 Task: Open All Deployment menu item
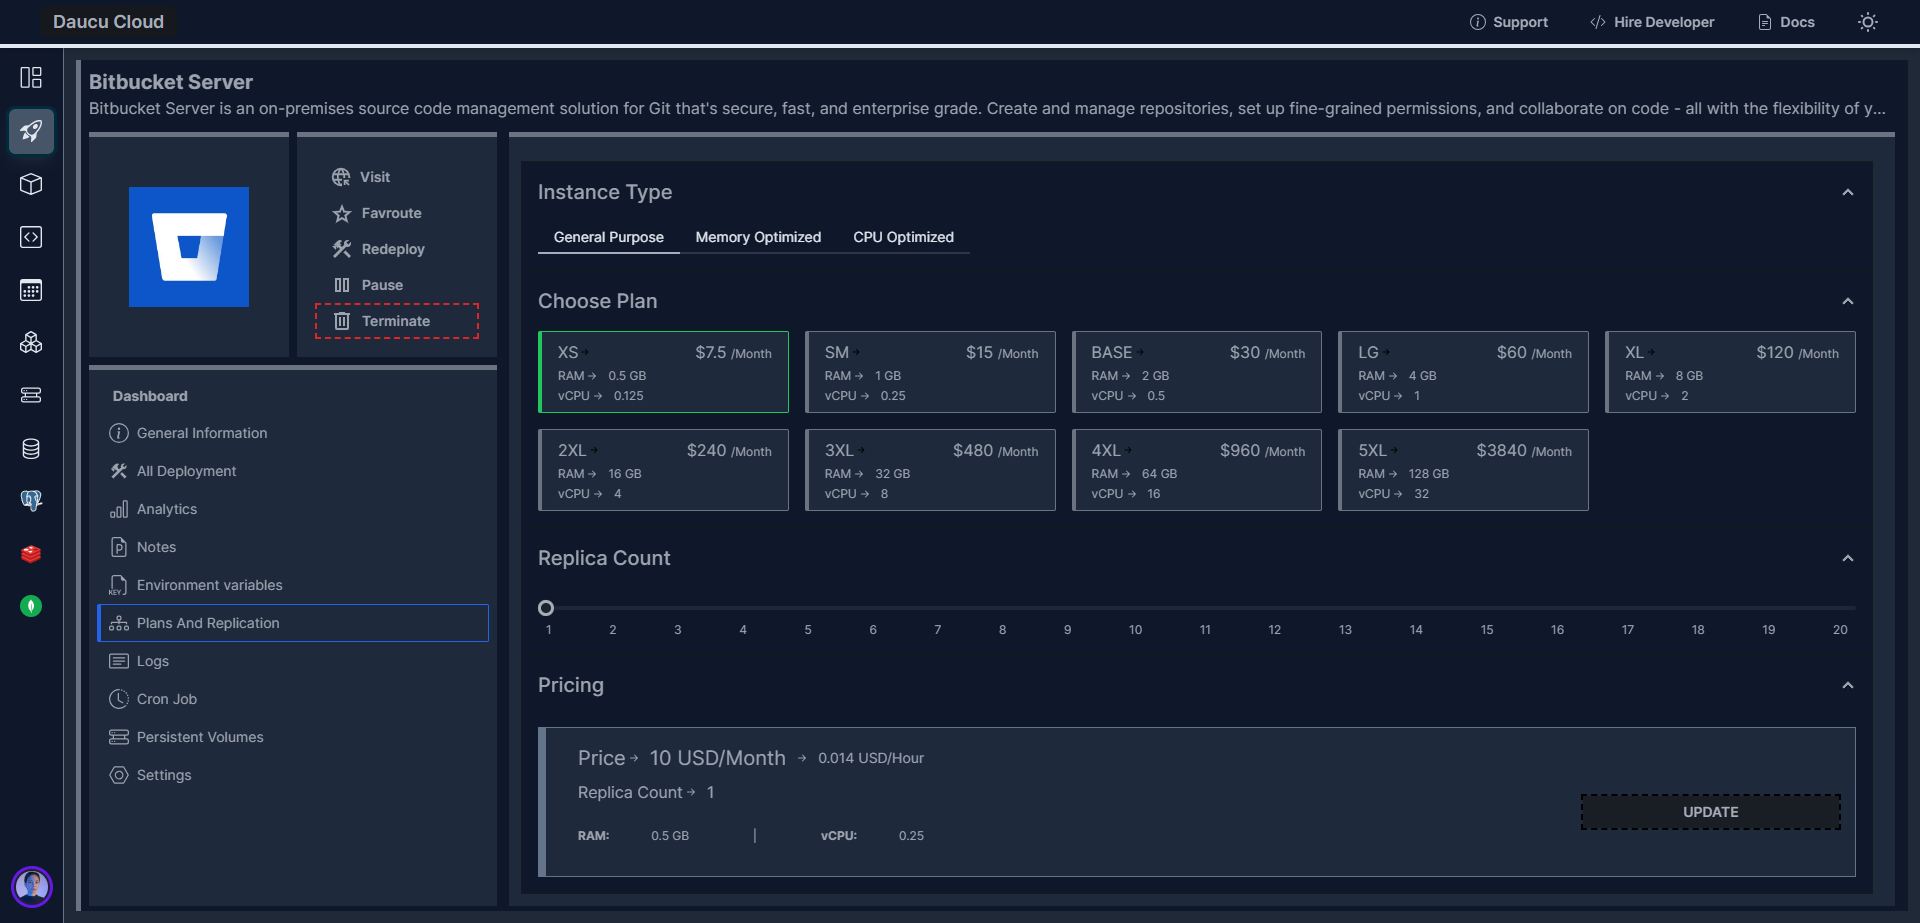click(293, 471)
